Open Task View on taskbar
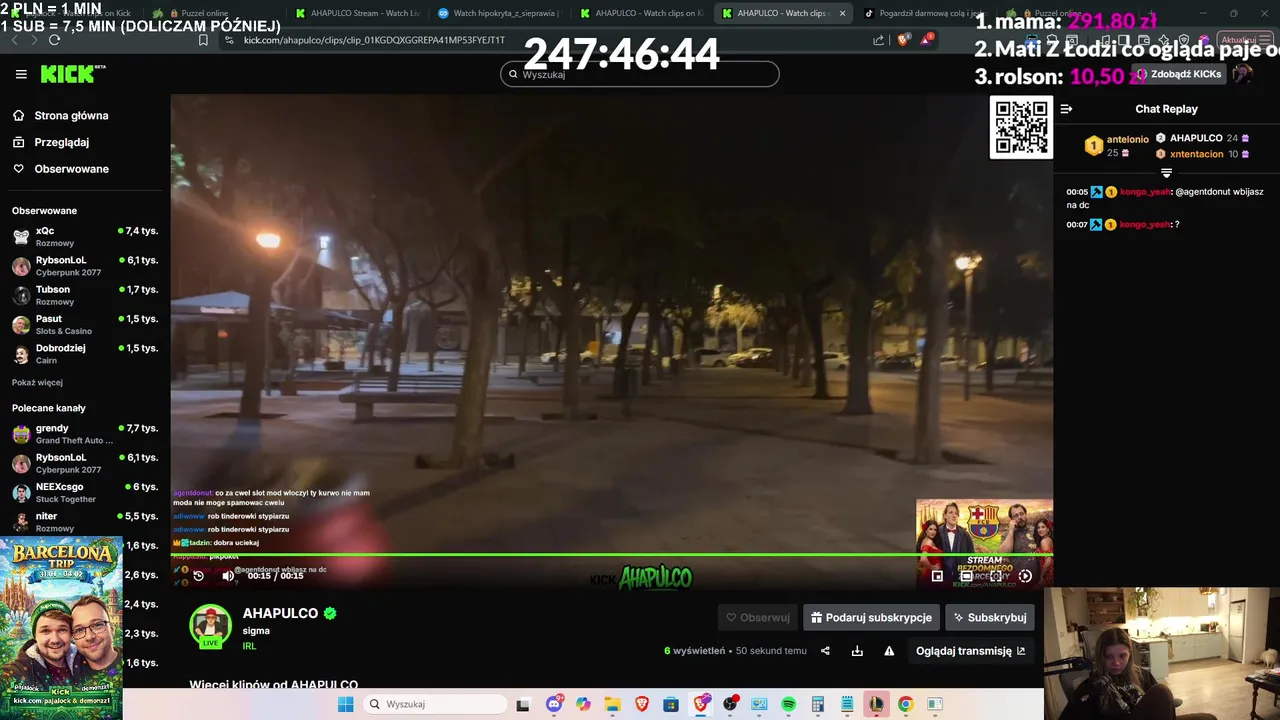The height and width of the screenshot is (720, 1280). (522, 704)
